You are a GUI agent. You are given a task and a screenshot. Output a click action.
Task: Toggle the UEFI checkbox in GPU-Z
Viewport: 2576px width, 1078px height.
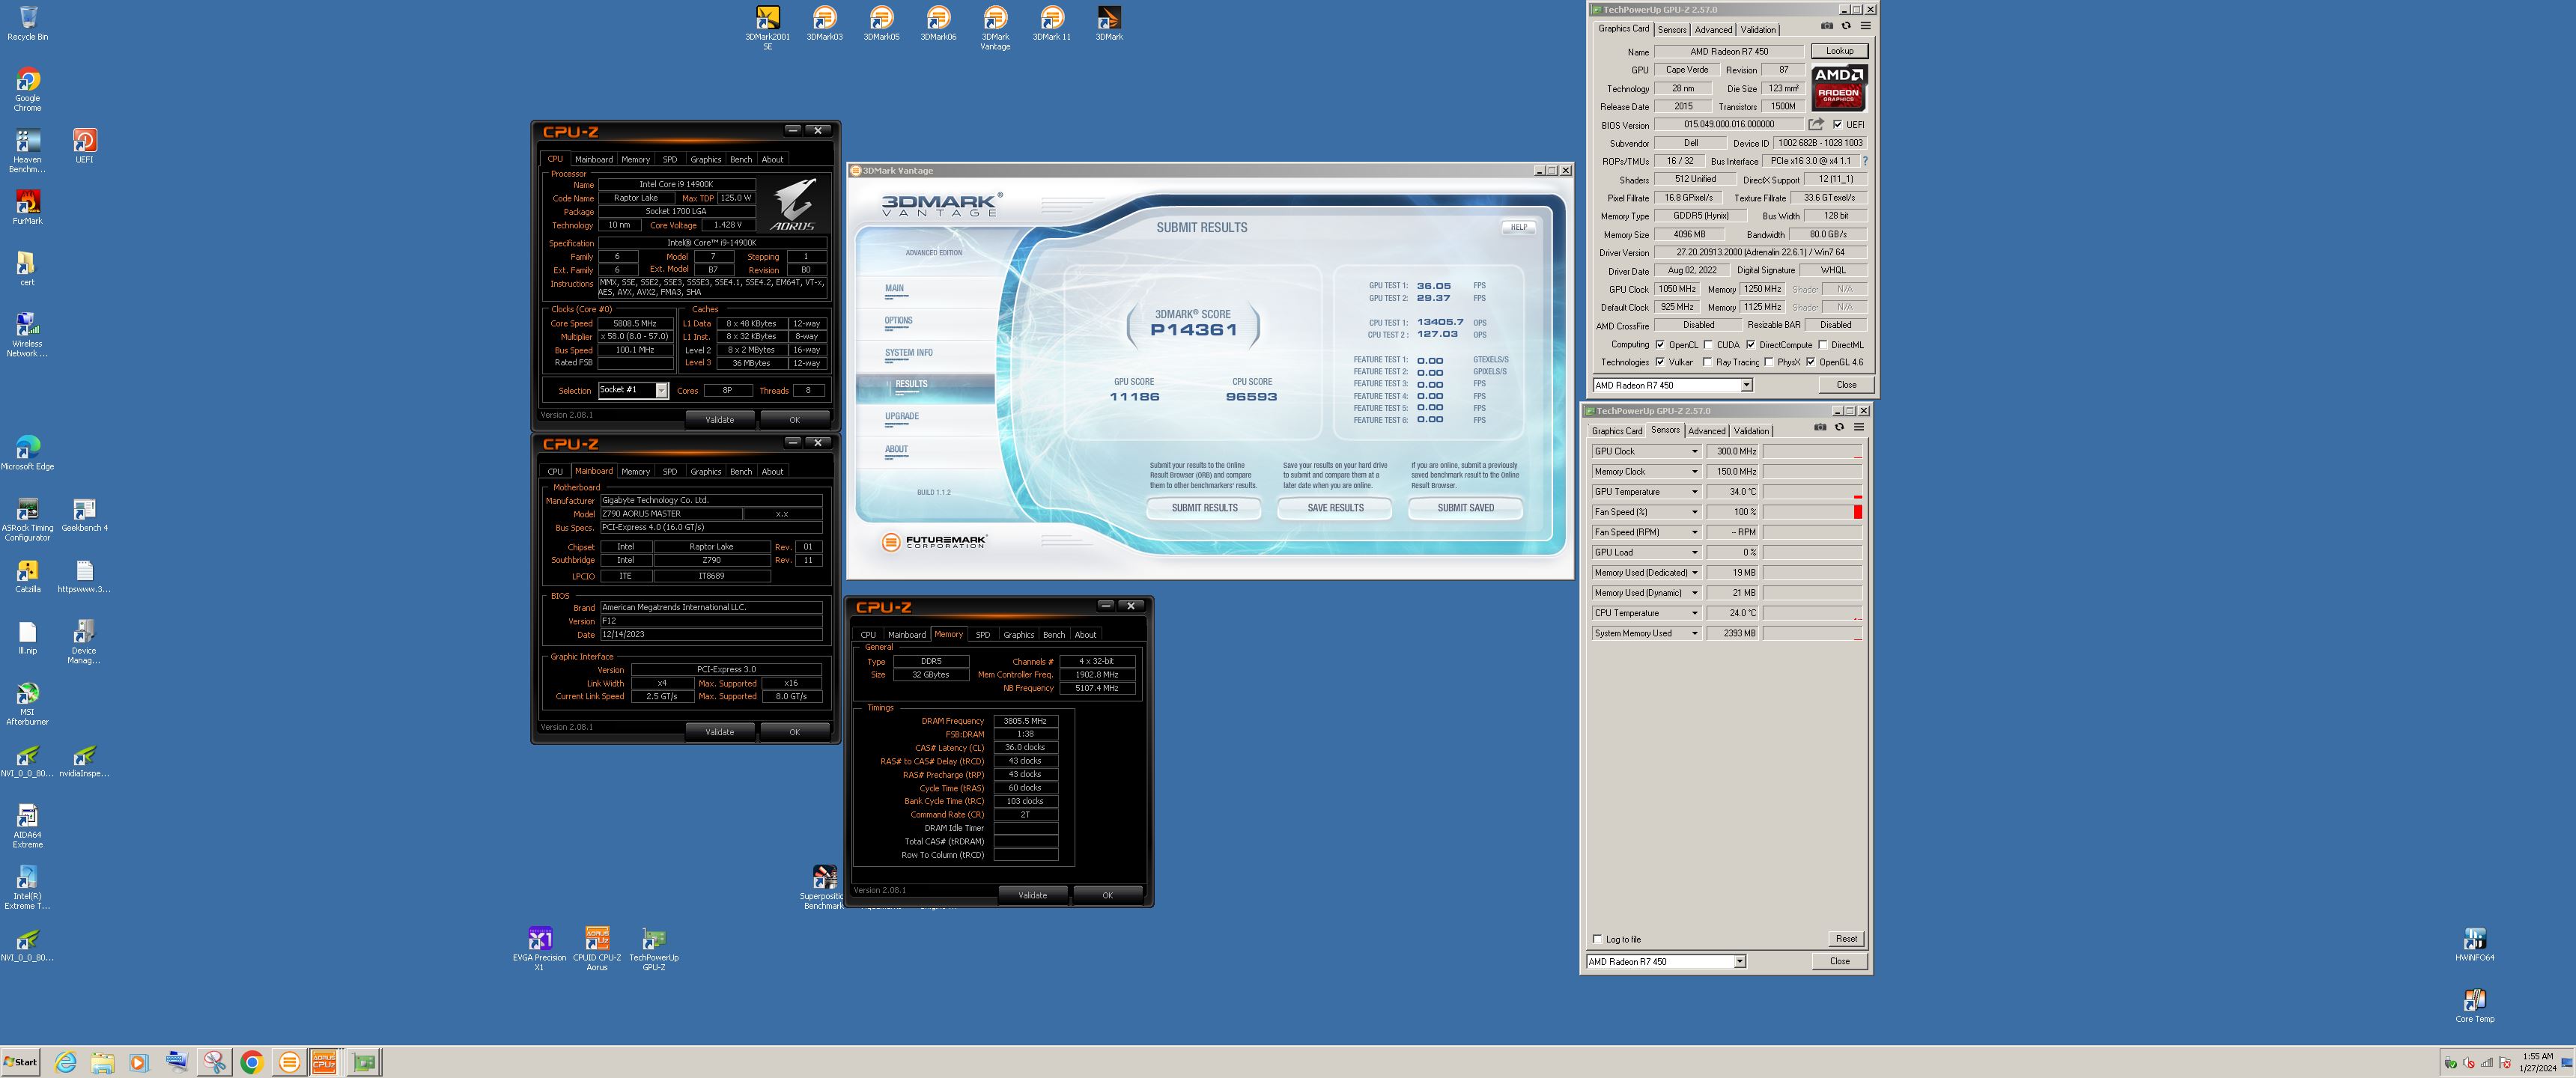pyautogui.click(x=1837, y=125)
